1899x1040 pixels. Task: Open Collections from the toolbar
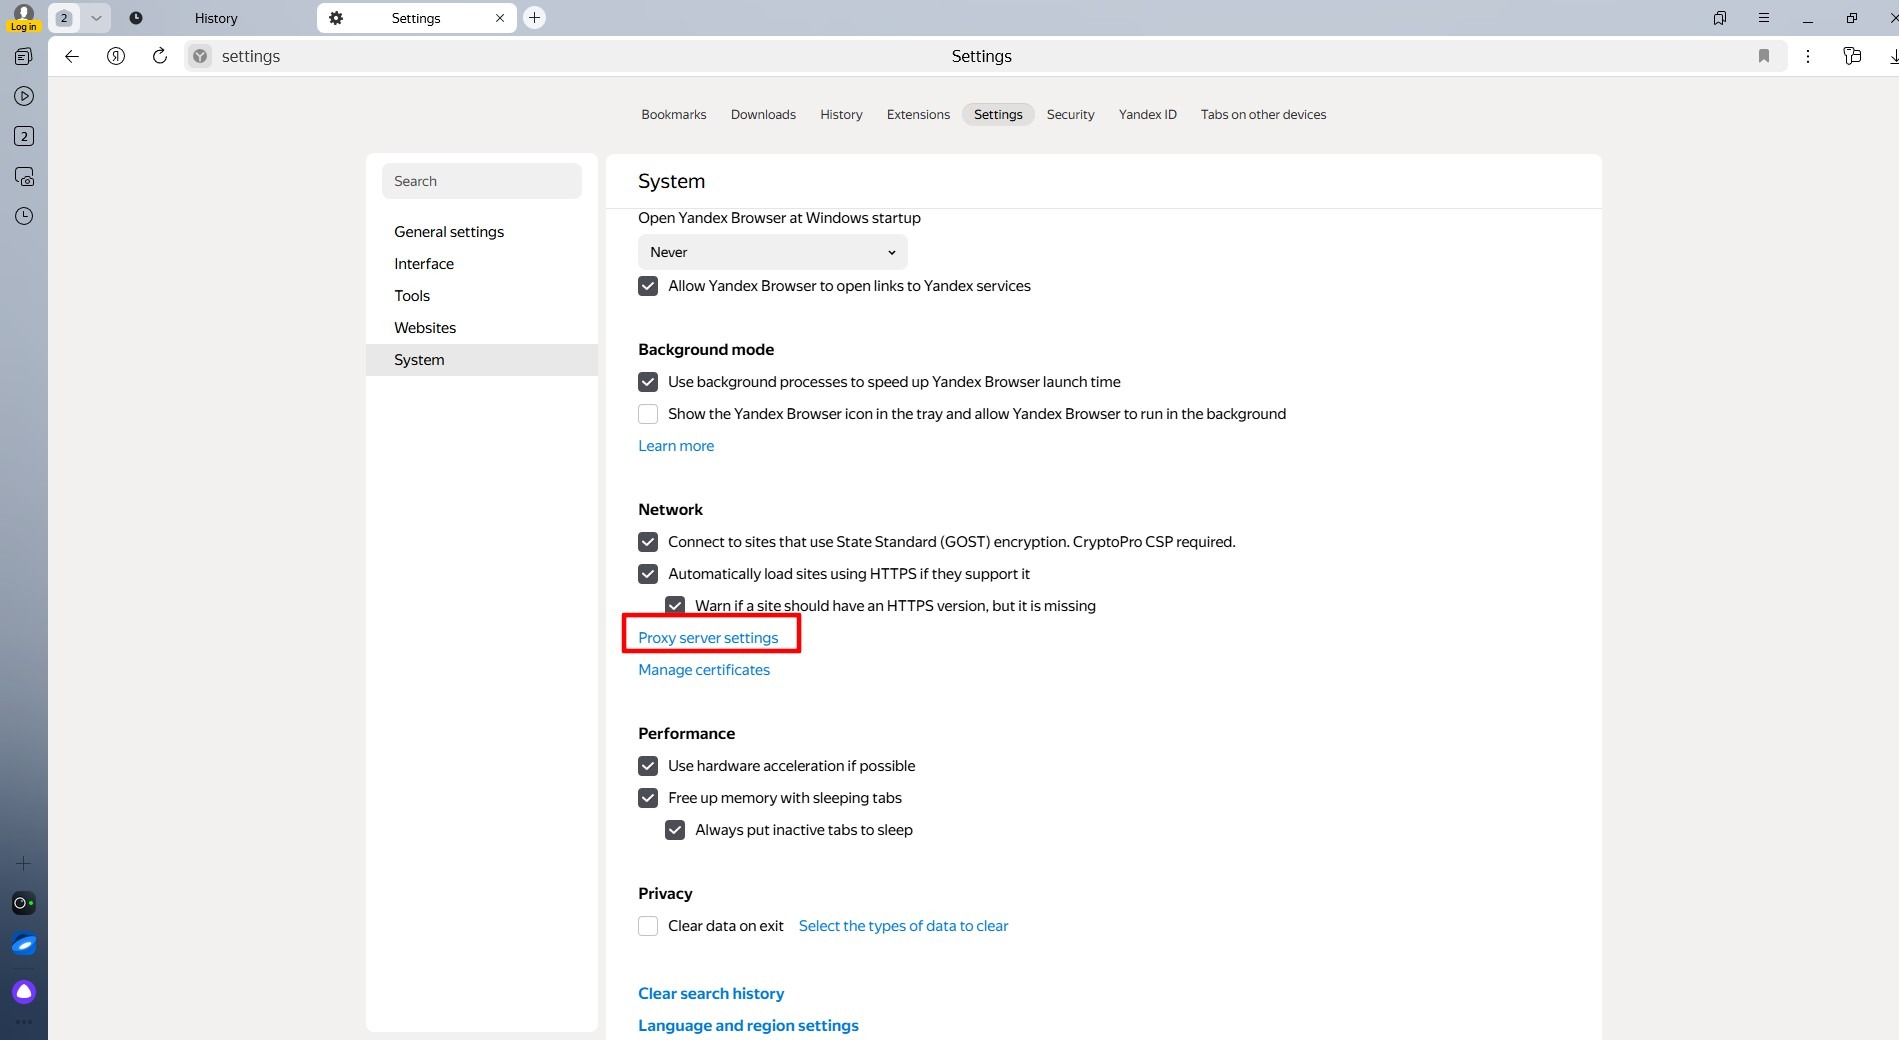click(x=1852, y=56)
